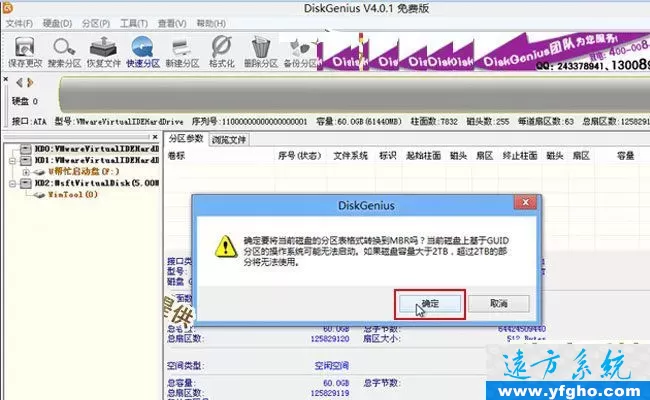Click the 磁头数:255 text
The height and width of the screenshot is (400, 650).
pos(488,121)
